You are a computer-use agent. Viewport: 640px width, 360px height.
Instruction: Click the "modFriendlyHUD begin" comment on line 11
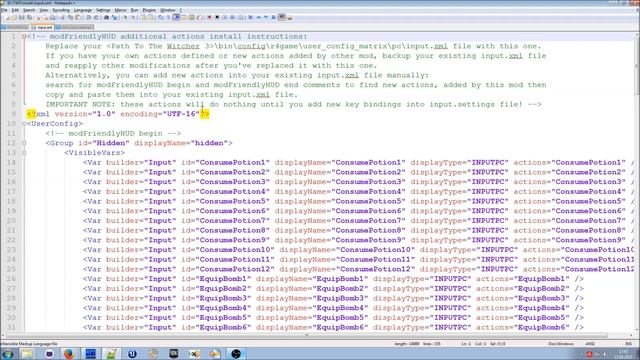[x=113, y=133]
